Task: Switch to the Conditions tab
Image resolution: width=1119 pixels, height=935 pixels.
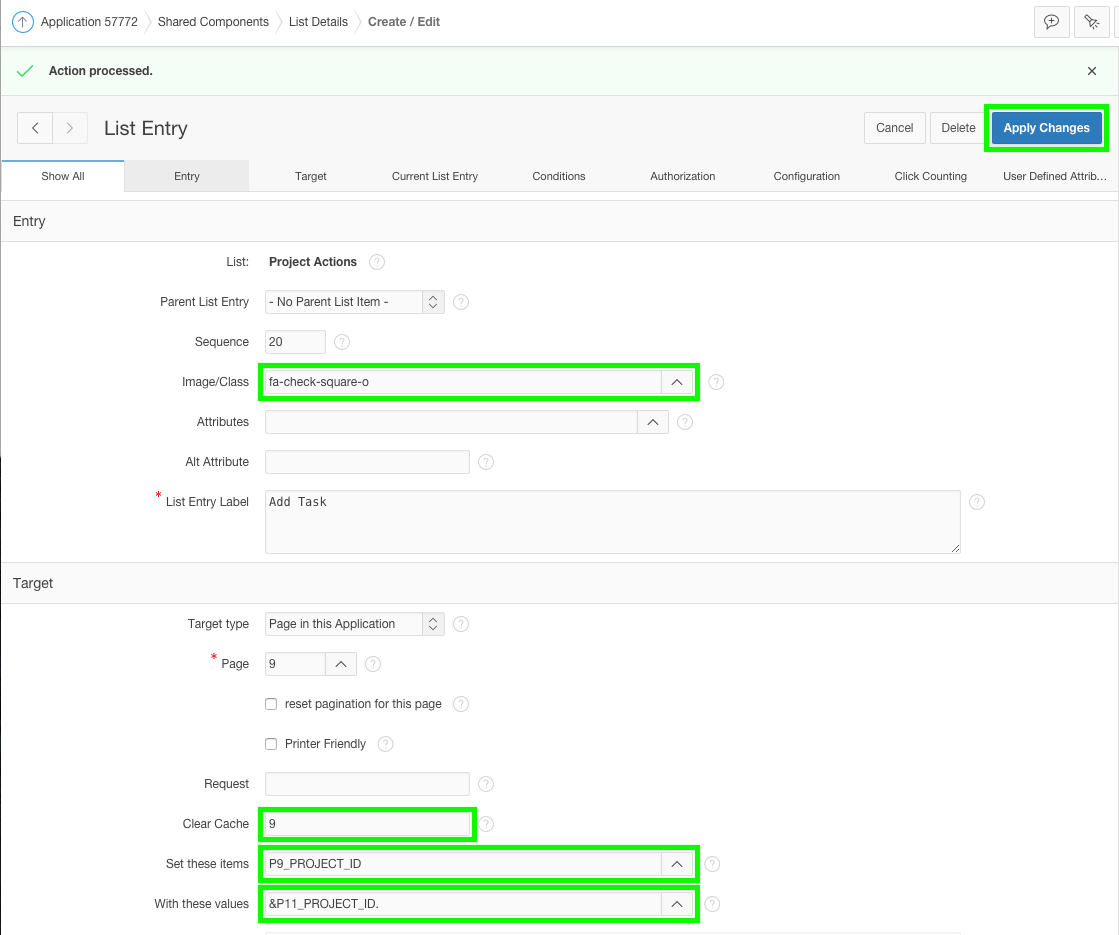Action: pyautogui.click(x=558, y=176)
